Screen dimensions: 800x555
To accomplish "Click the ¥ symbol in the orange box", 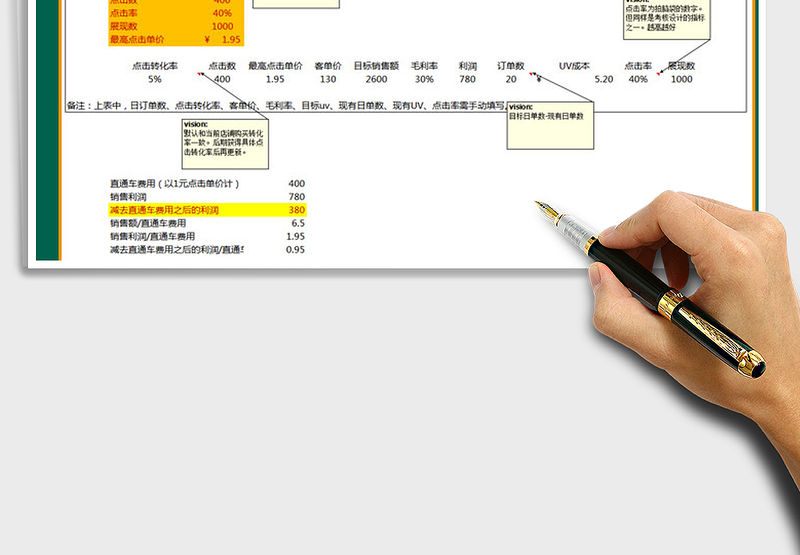I will [x=206, y=39].
